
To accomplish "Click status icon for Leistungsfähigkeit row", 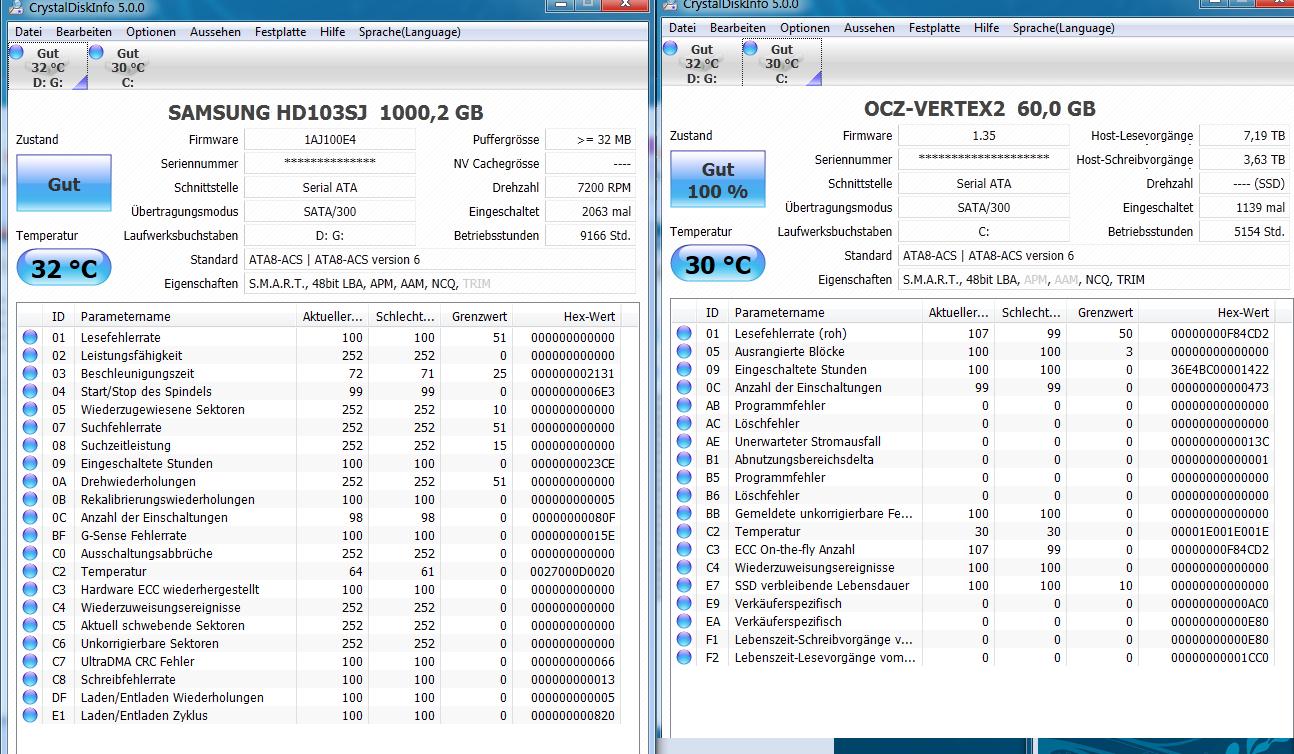I will tap(30, 356).
